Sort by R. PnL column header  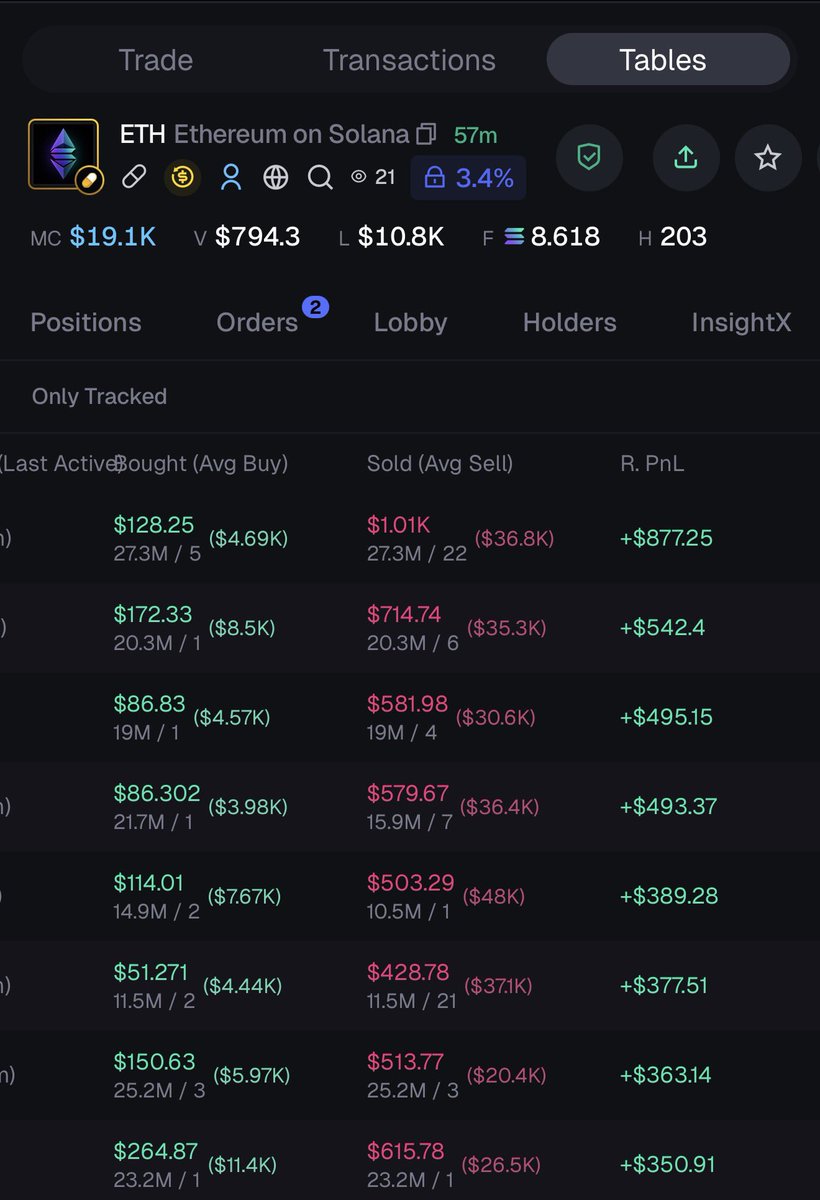[652, 463]
